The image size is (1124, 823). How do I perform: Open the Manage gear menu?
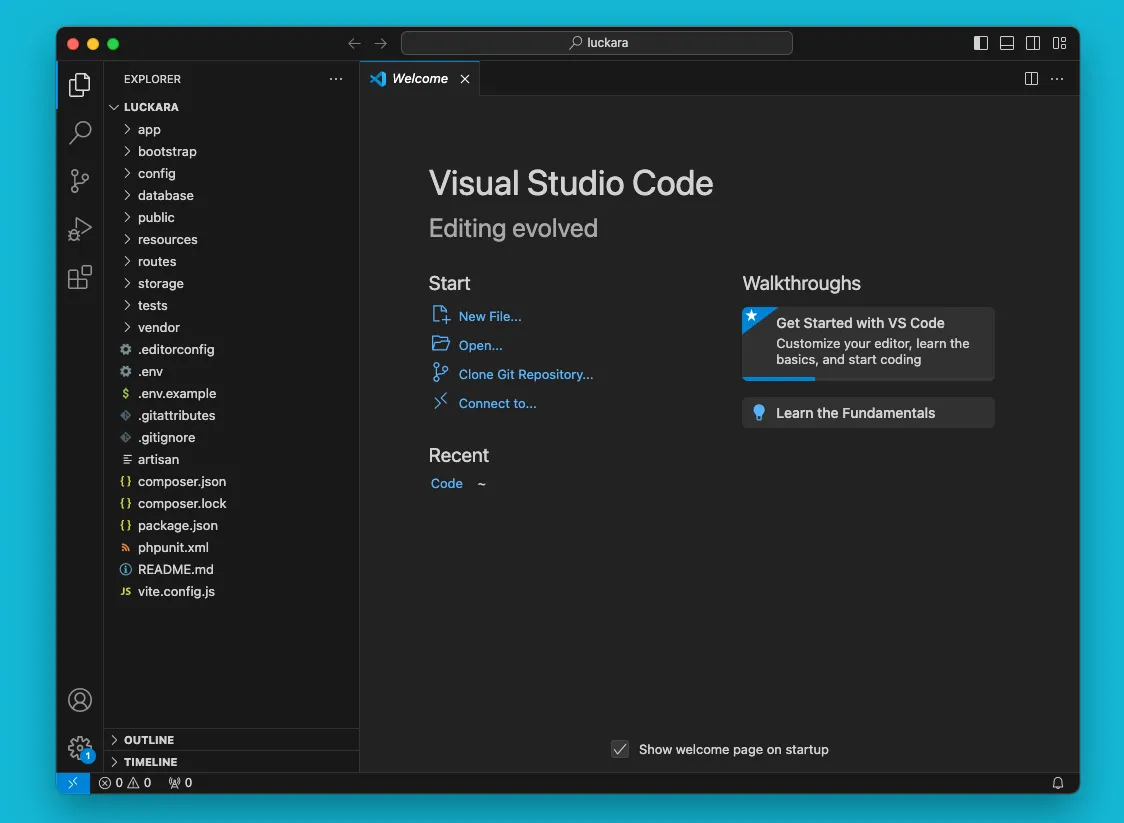click(x=80, y=748)
